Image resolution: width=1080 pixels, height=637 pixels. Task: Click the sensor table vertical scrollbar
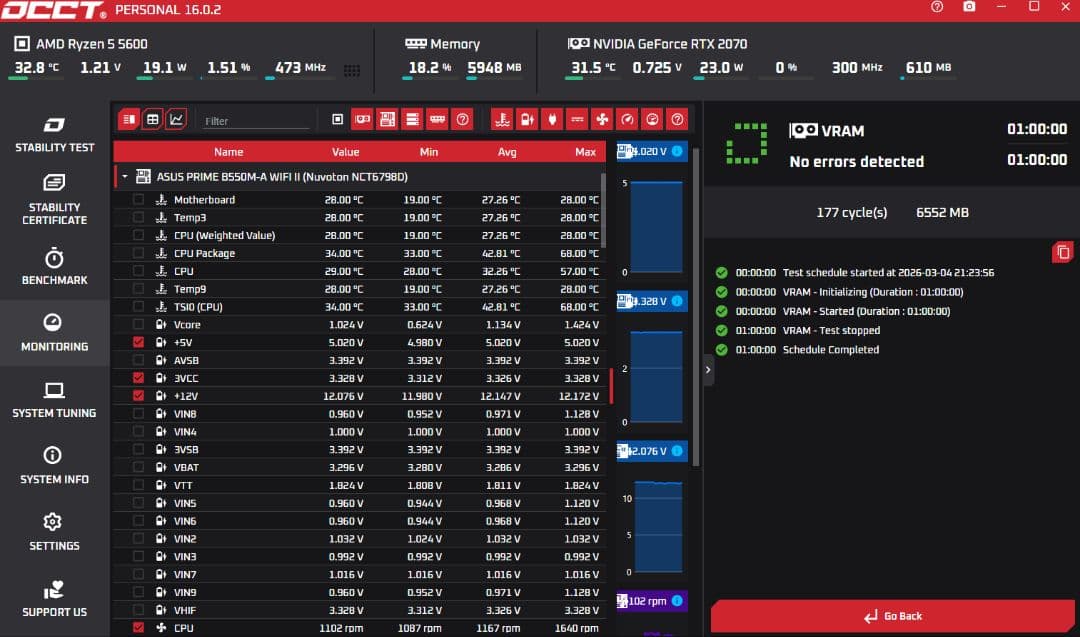(603, 210)
